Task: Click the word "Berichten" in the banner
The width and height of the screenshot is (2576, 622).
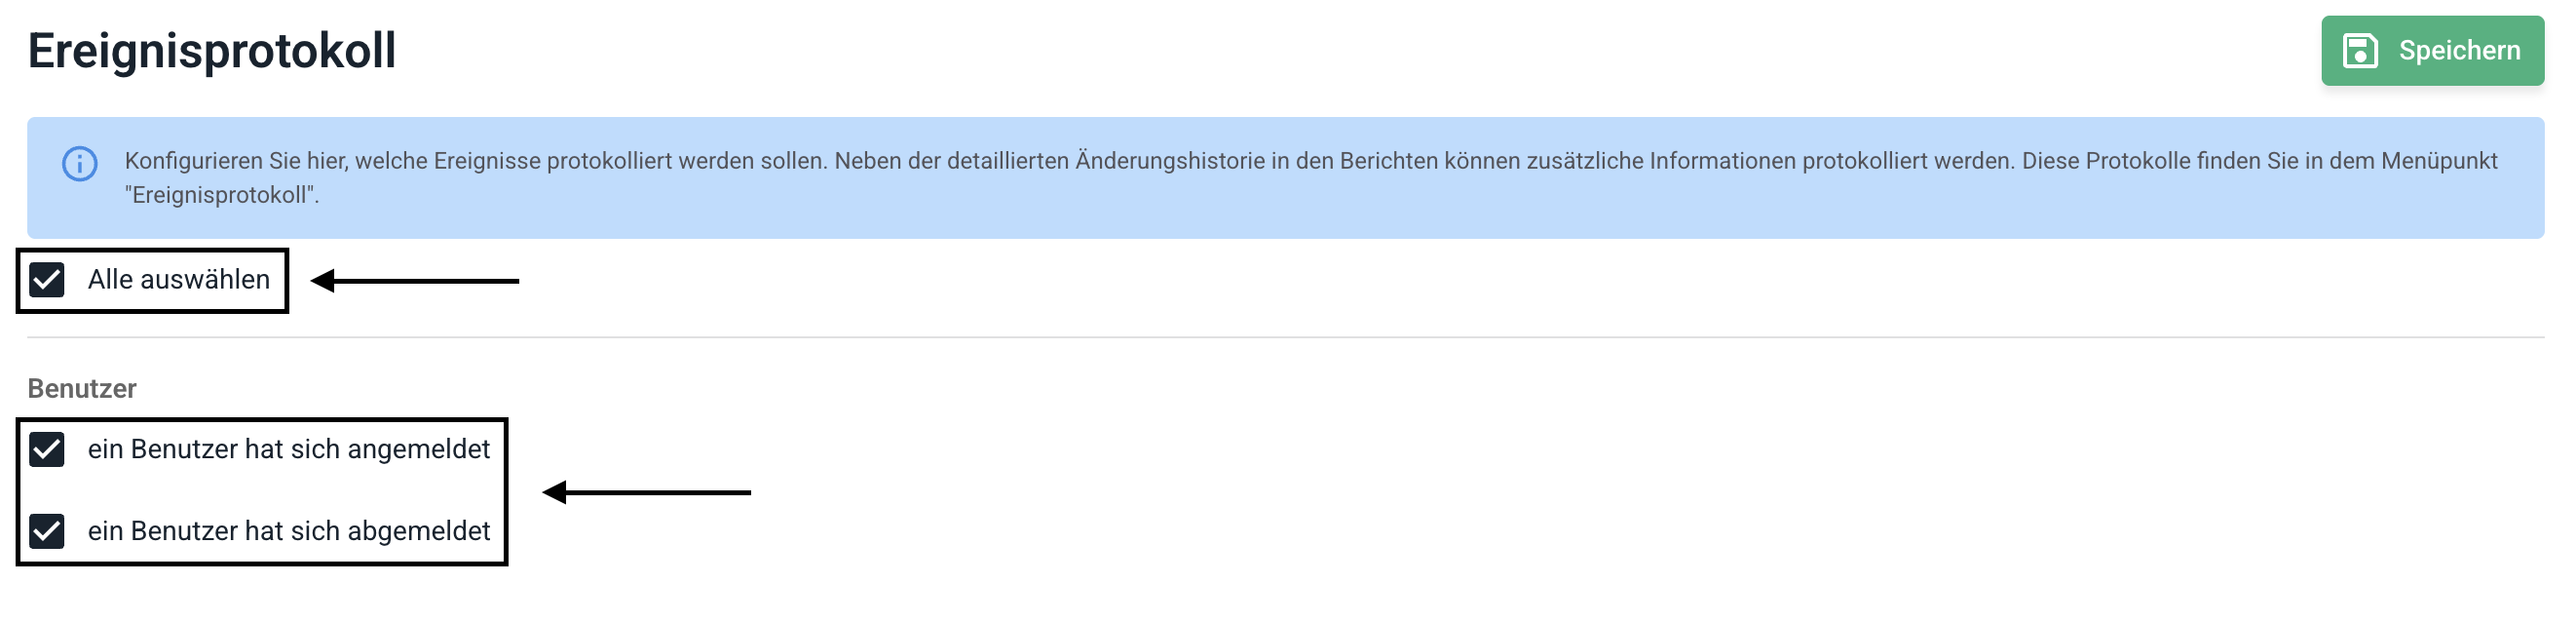Action: tap(1388, 161)
